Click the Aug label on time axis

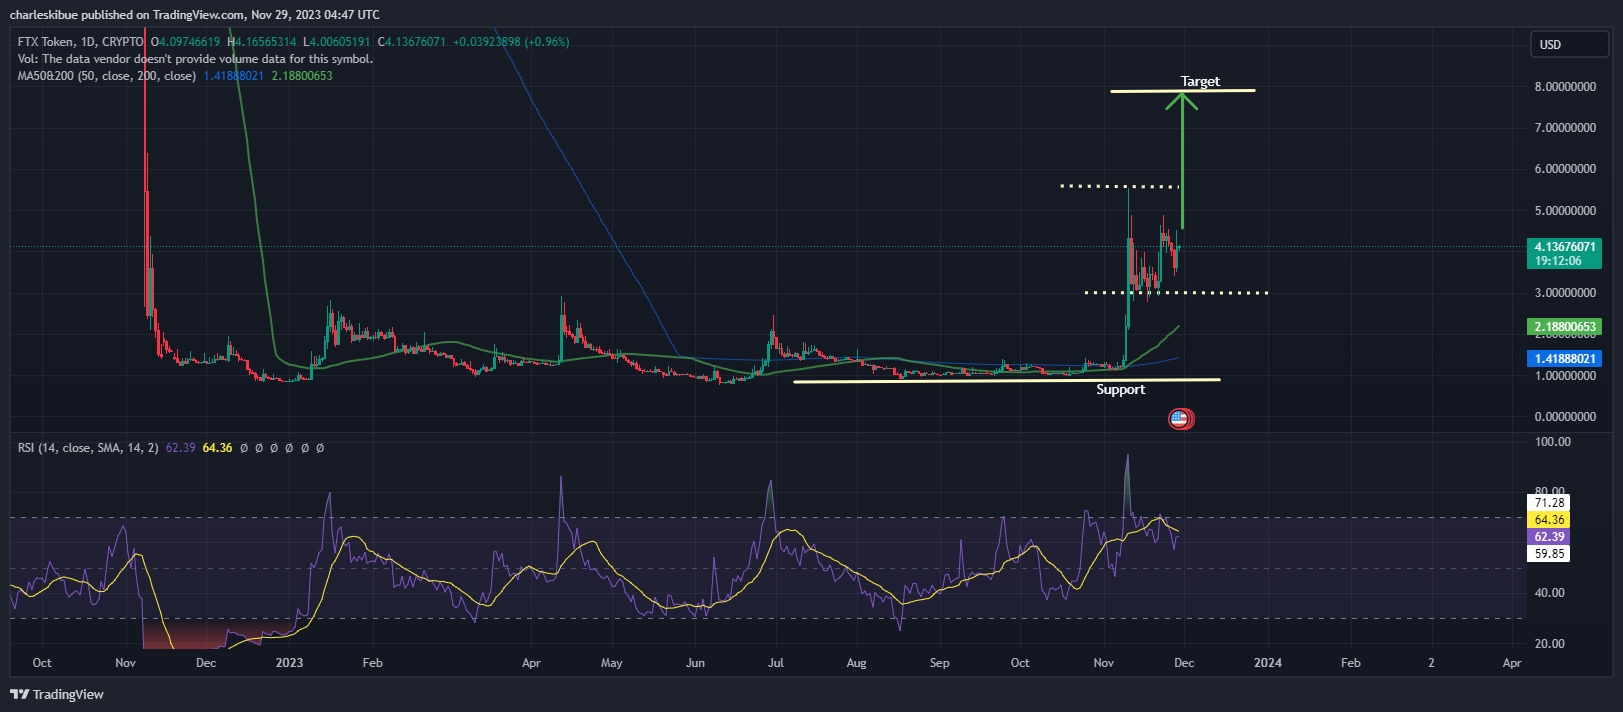856,663
